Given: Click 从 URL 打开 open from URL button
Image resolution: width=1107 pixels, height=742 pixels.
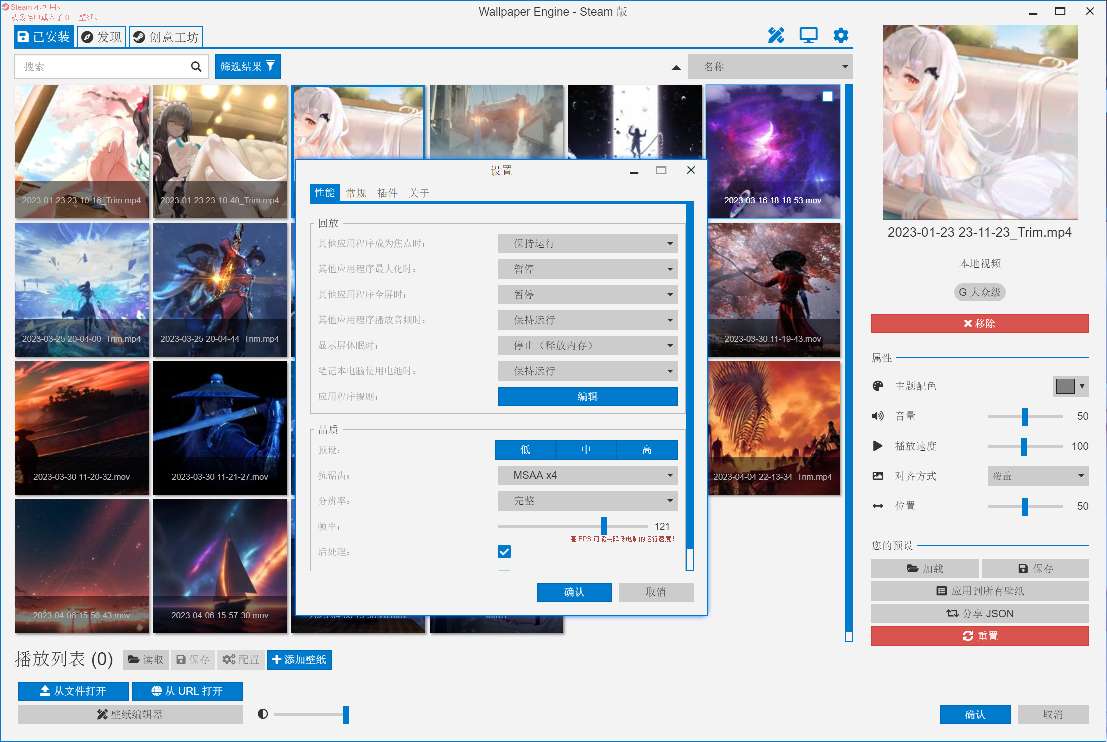Looking at the screenshot, I should [x=187, y=690].
